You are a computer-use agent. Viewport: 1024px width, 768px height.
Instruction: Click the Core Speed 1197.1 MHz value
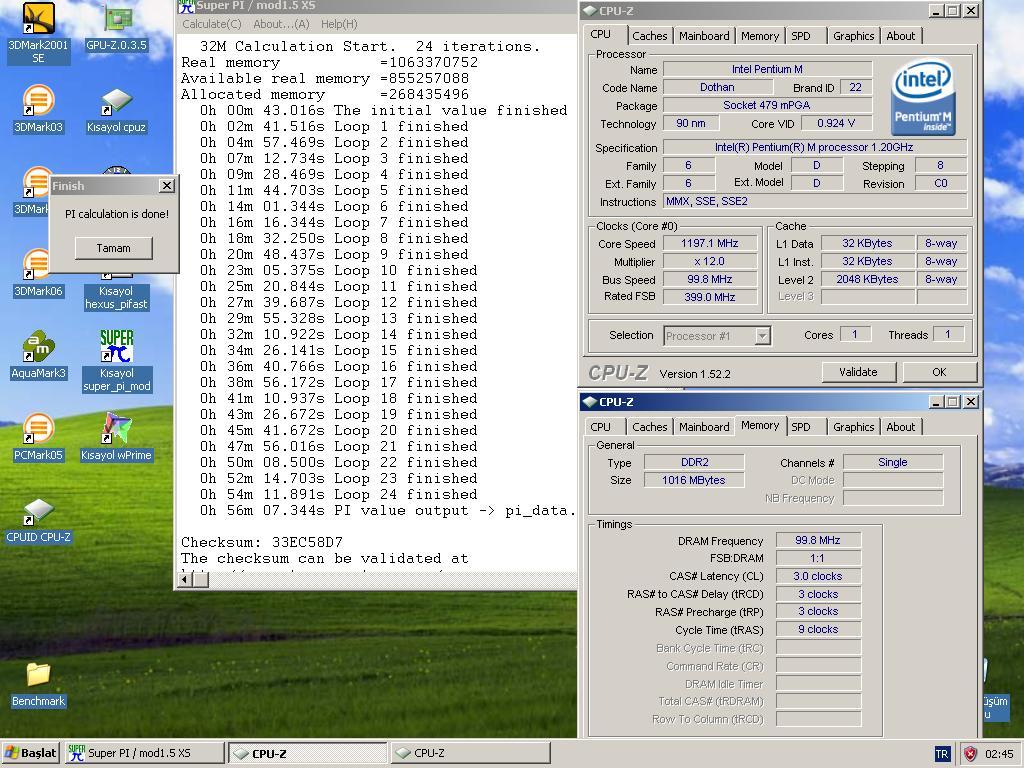[710, 243]
